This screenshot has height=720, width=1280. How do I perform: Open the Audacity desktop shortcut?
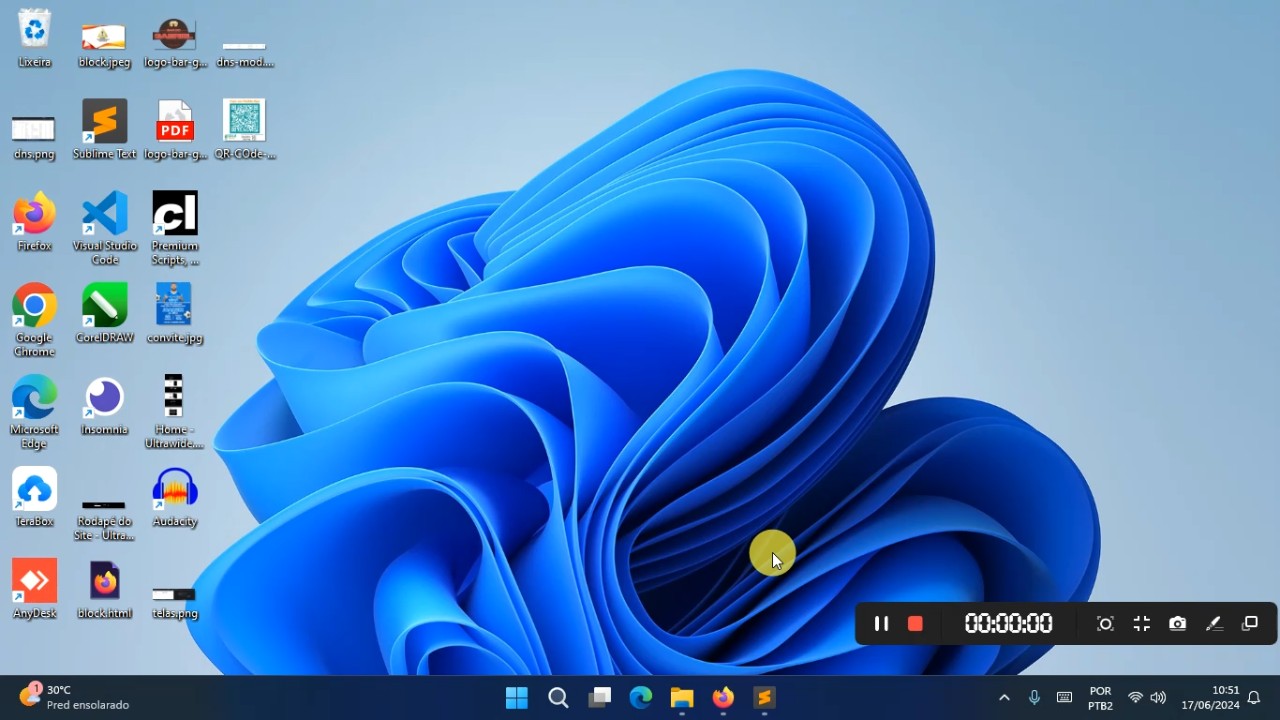pyautogui.click(x=175, y=498)
